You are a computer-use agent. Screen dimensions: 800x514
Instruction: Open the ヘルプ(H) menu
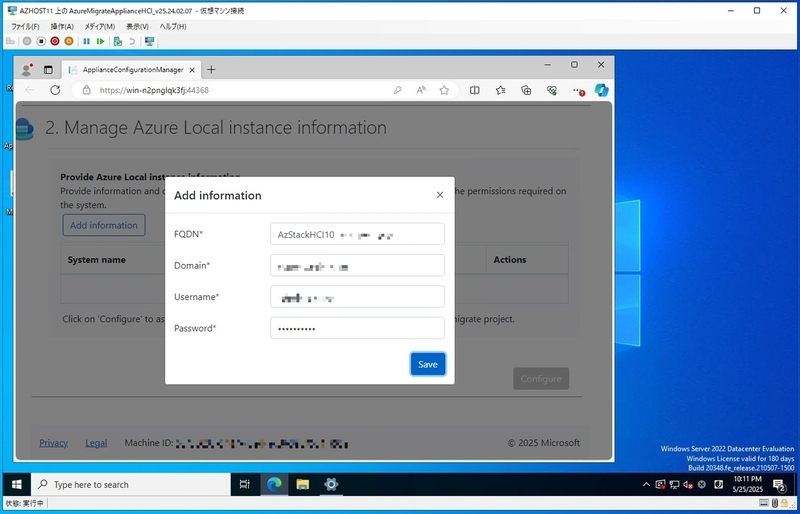[x=173, y=27]
